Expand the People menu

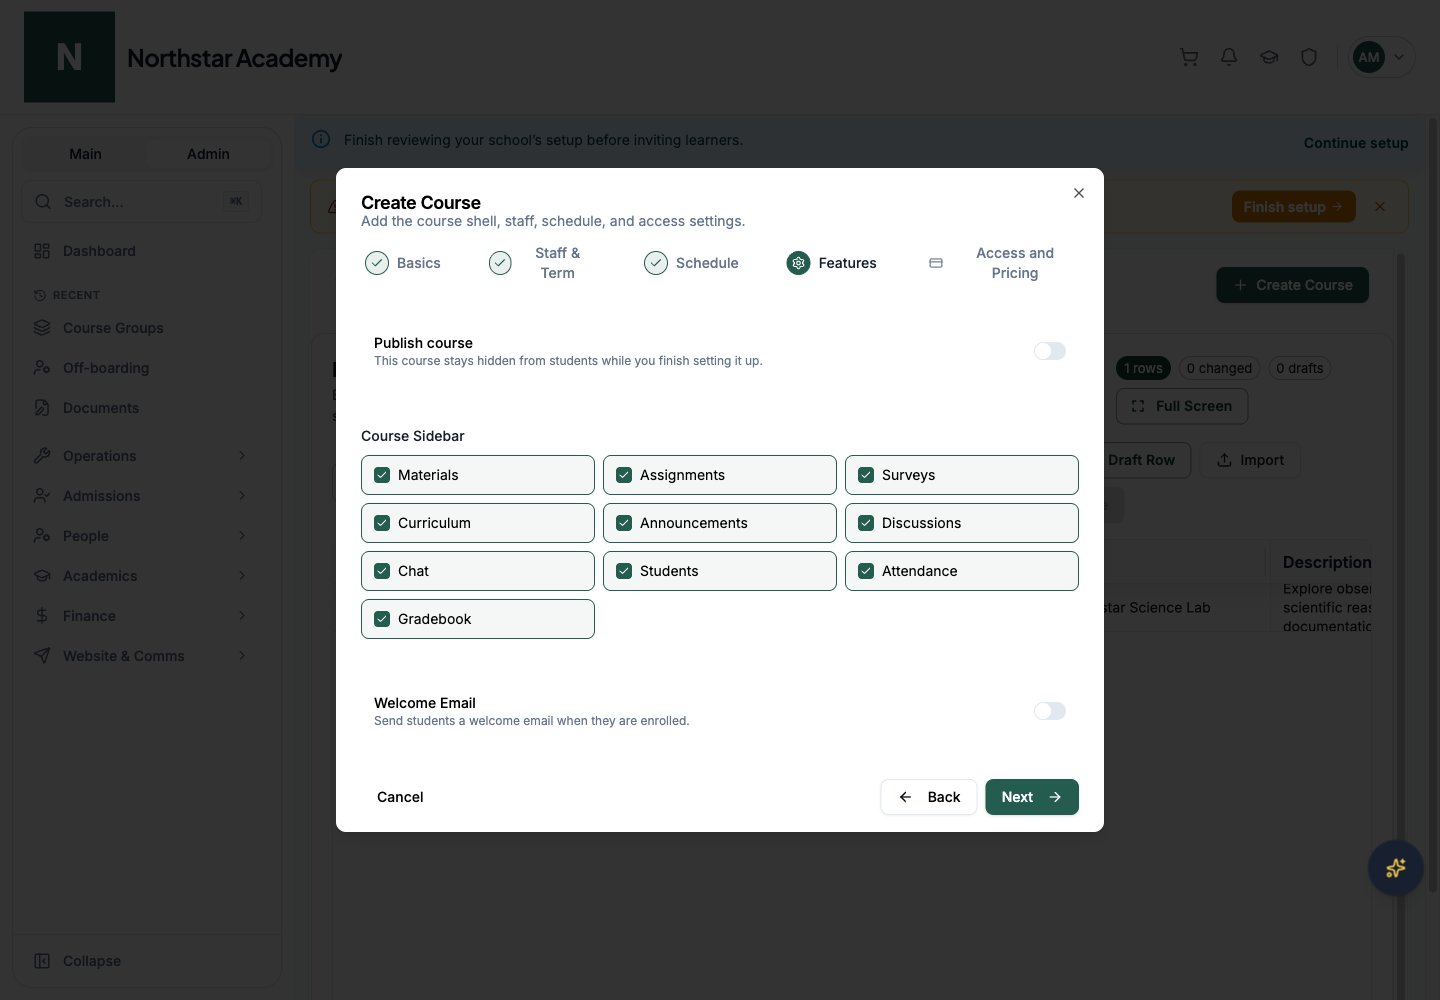click(141, 536)
